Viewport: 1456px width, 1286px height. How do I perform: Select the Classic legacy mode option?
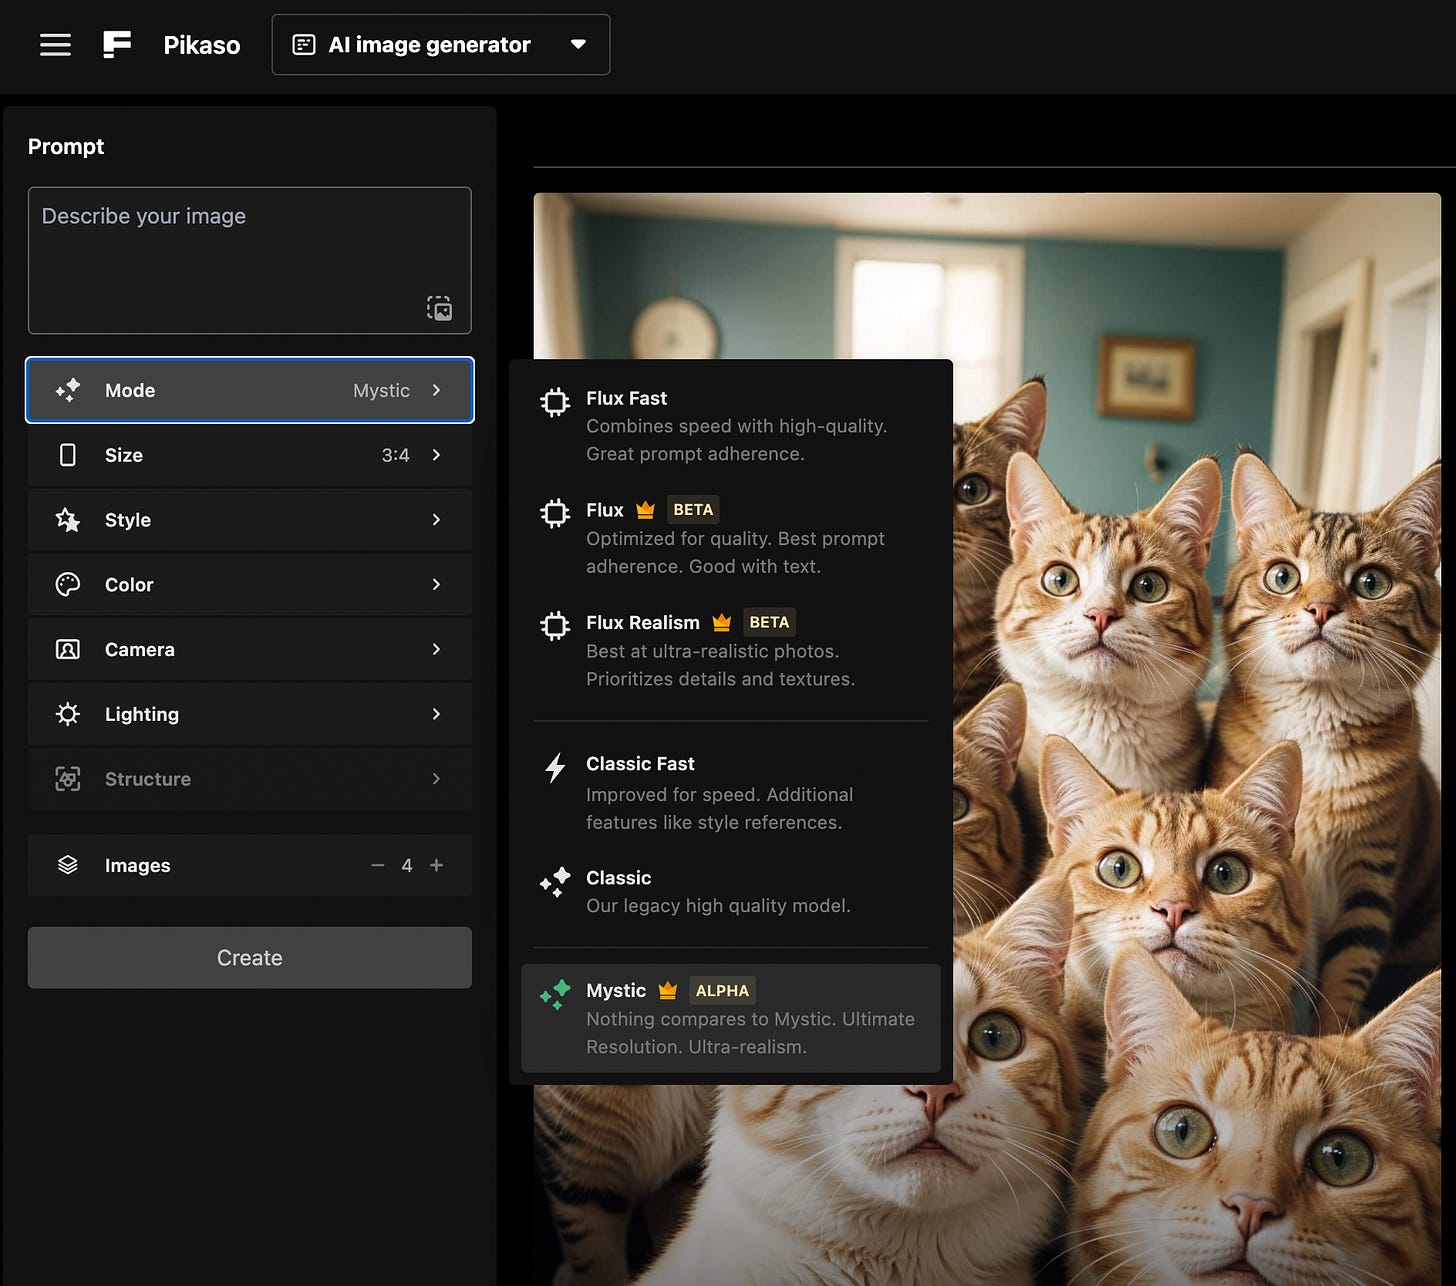point(731,891)
